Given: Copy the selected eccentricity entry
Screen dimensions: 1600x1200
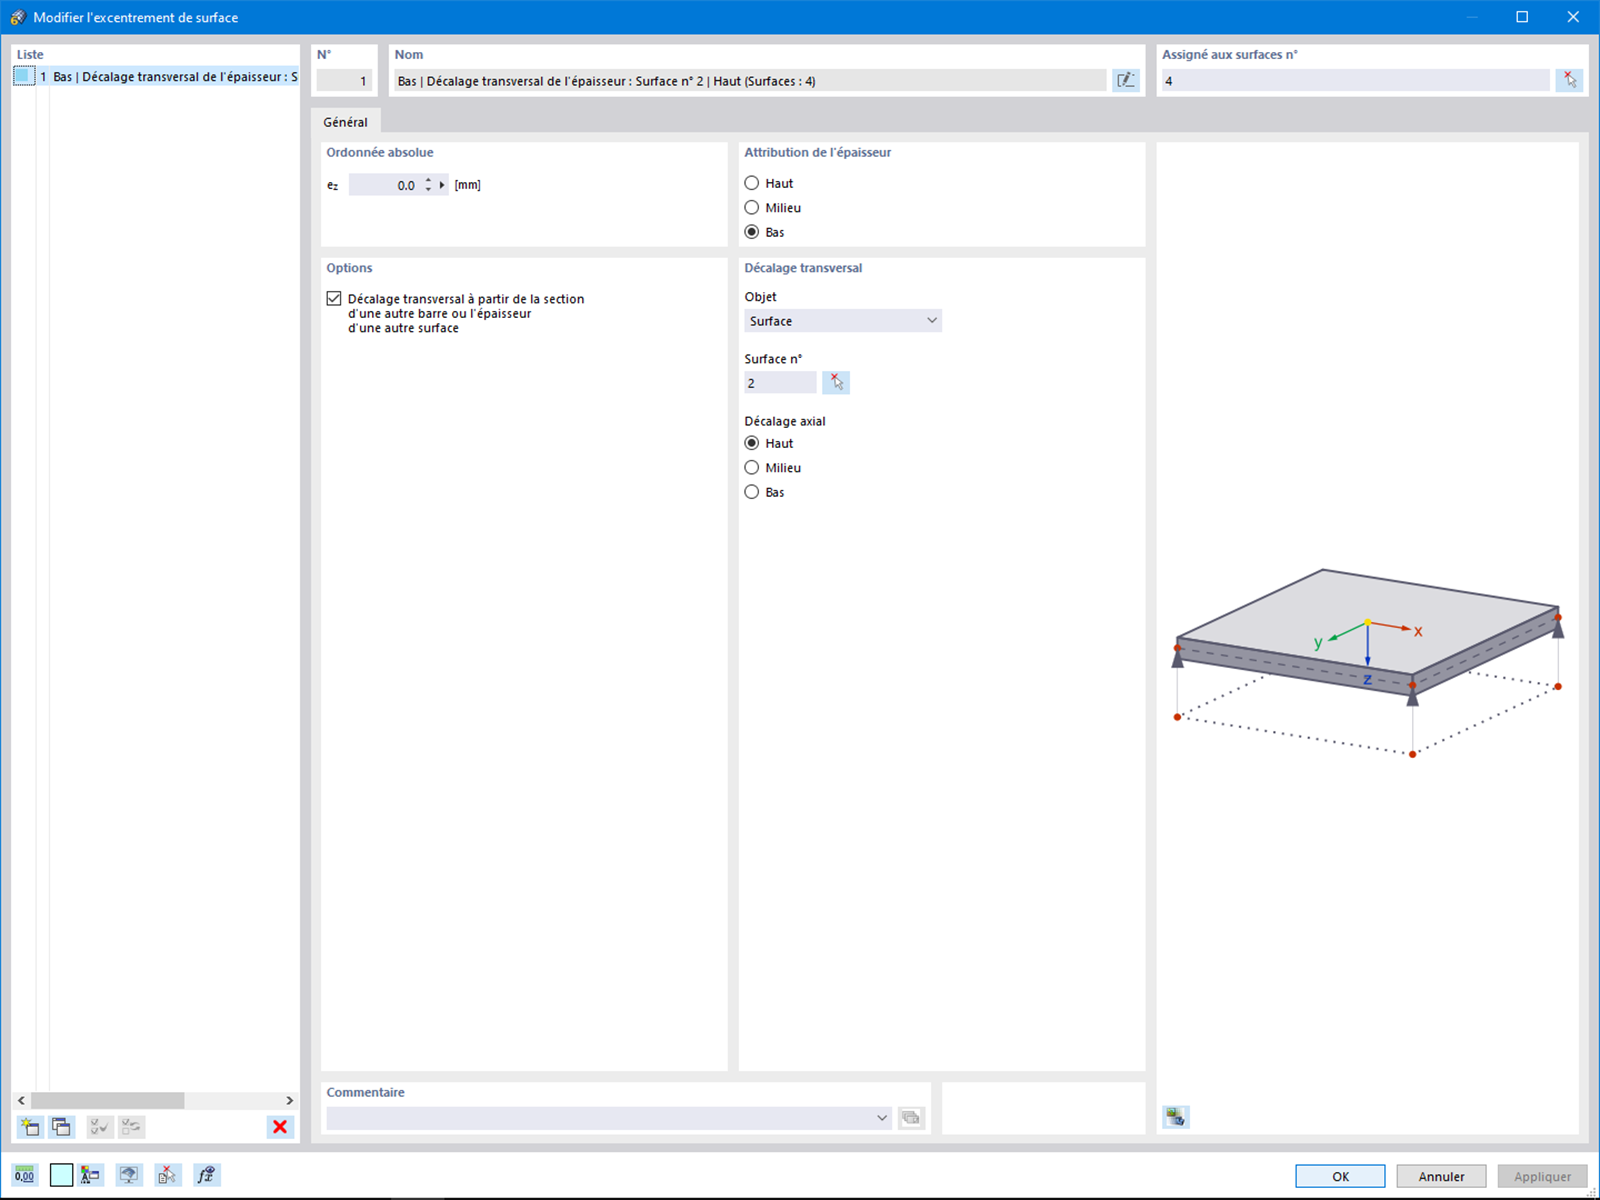Looking at the screenshot, I should [x=60, y=1127].
